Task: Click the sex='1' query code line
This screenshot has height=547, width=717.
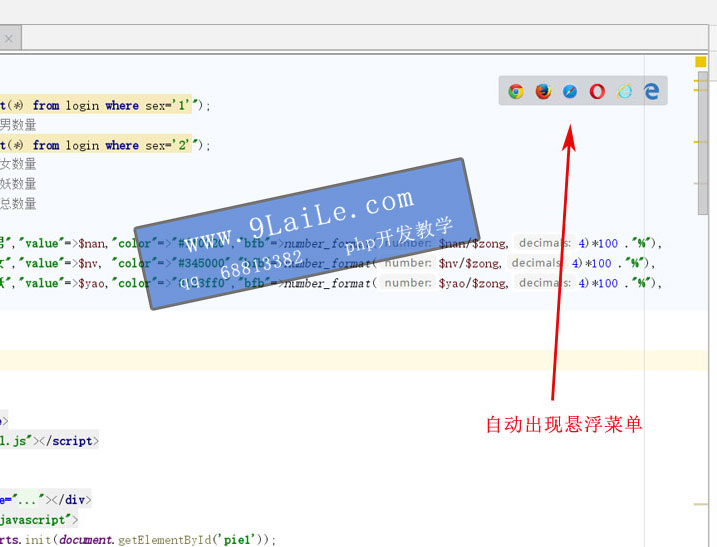Action: point(105,106)
